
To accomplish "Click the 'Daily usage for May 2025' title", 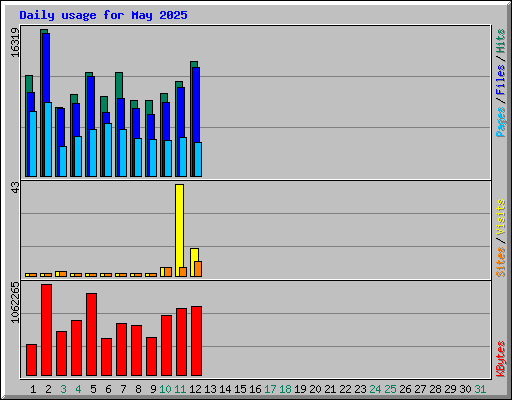I will click(x=103, y=15).
